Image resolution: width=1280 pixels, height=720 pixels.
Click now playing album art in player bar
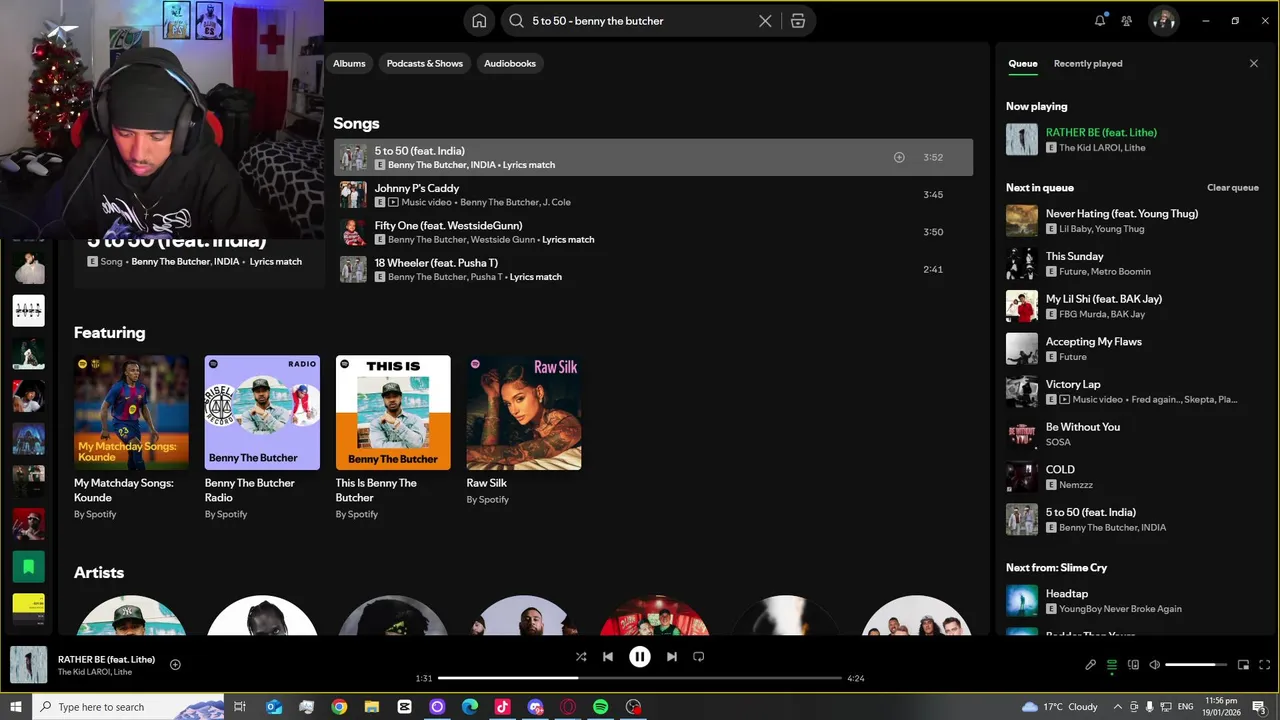[28, 665]
